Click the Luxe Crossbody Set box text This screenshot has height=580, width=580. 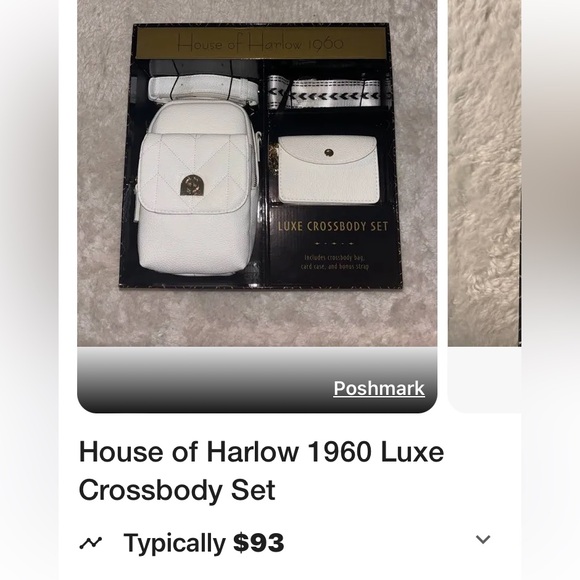333,226
